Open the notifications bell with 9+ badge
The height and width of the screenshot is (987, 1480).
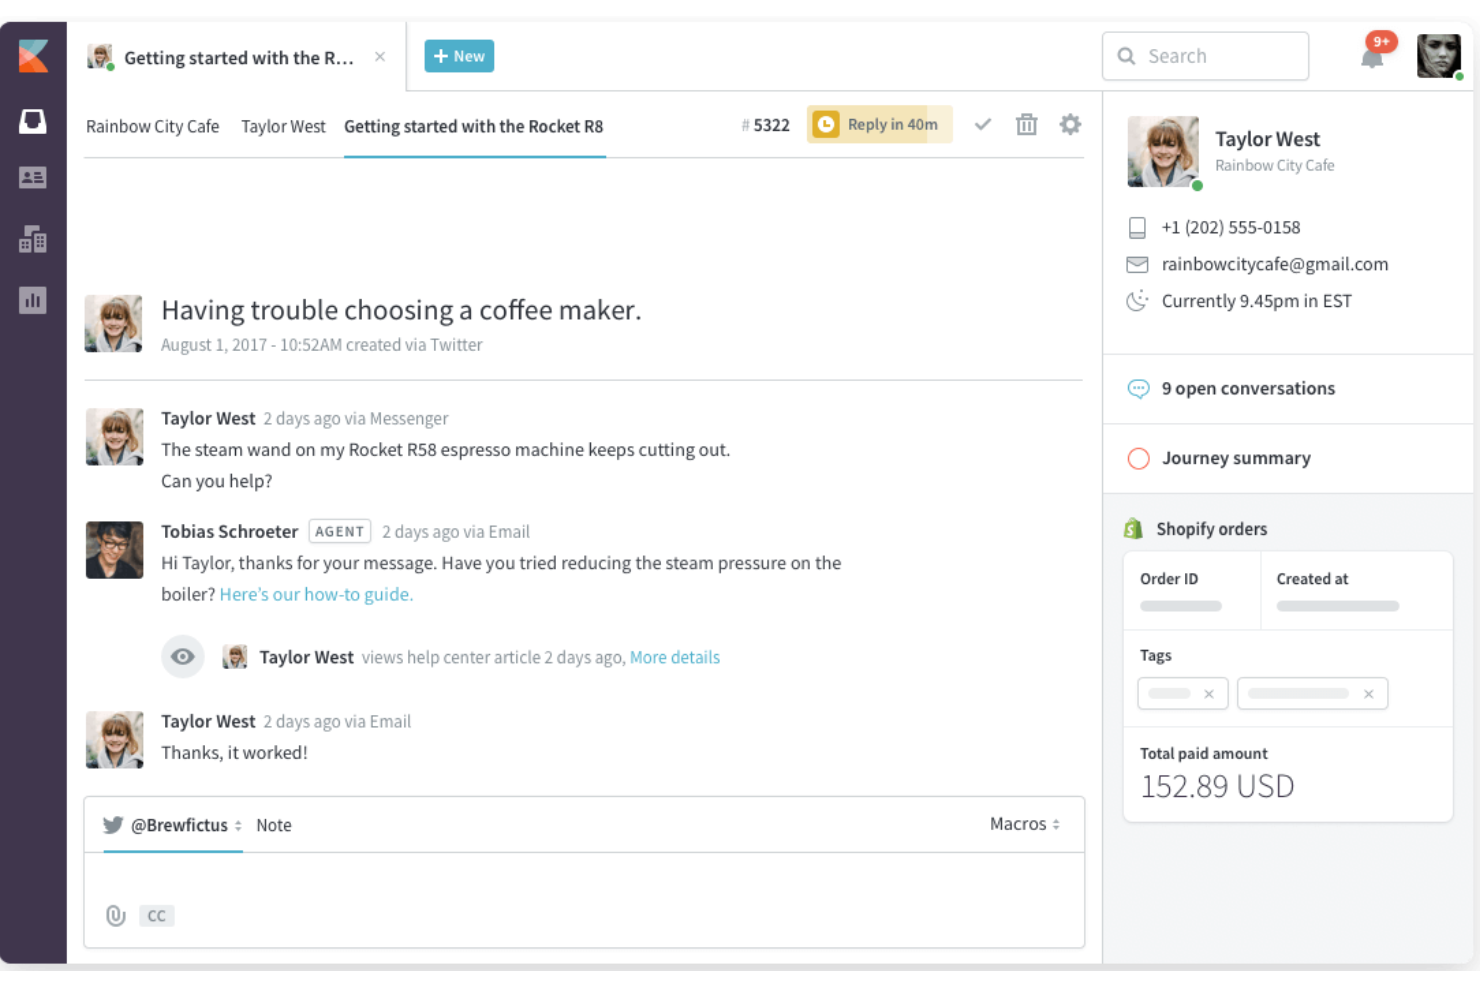point(1372,56)
